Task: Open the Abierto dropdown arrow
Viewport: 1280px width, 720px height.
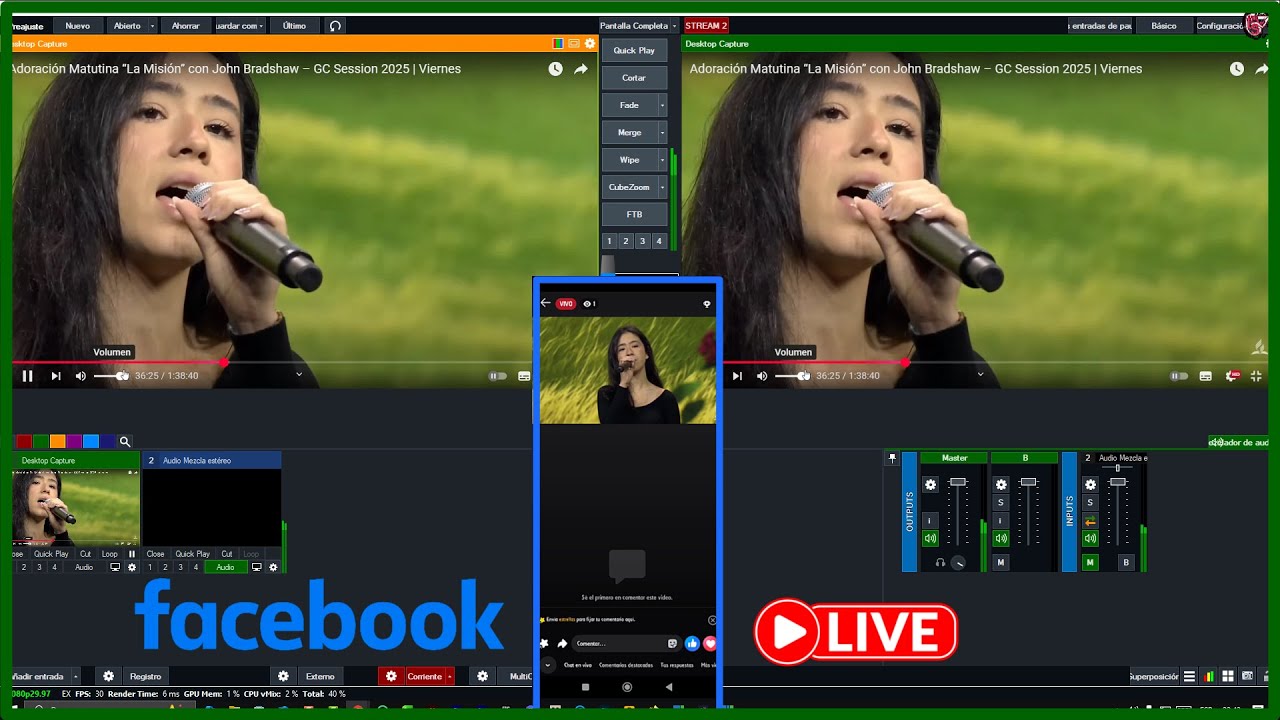Action: pos(153,26)
